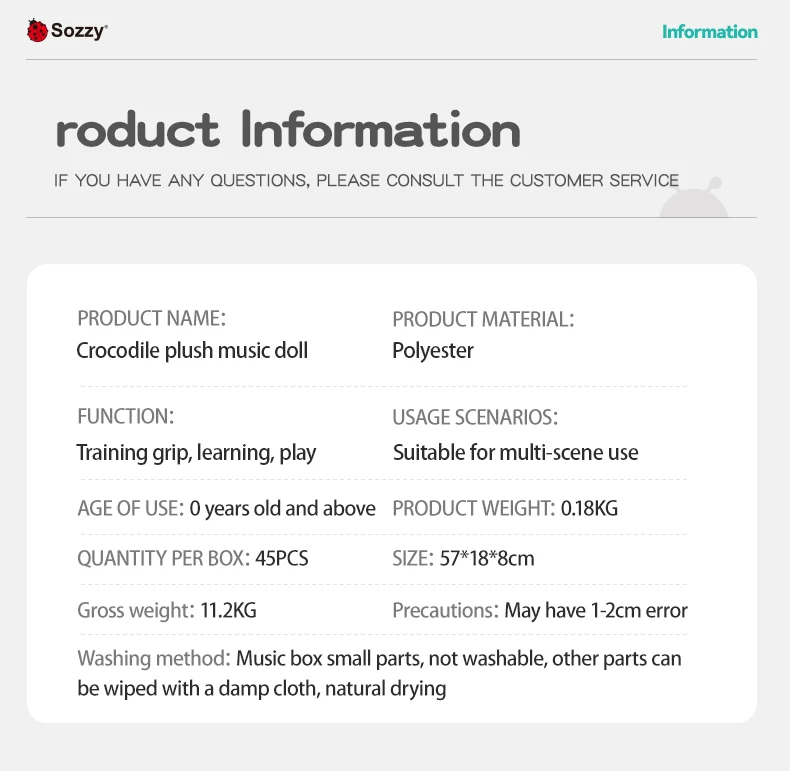Select "Suitable for multi-scene use" text
The height and width of the screenshot is (771, 790).
click(x=515, y=452)
